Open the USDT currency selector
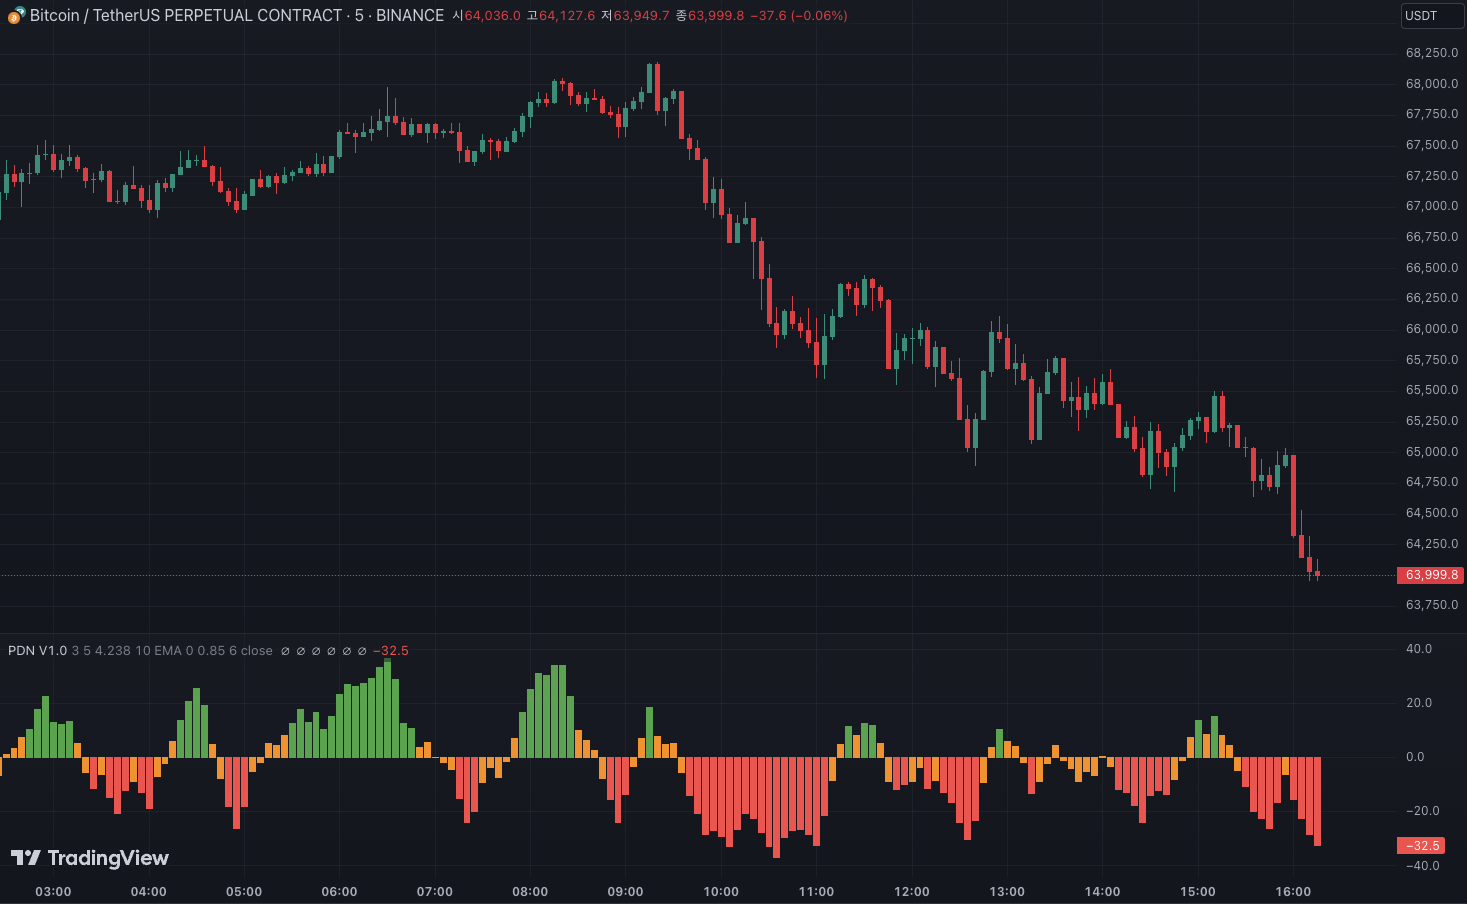This screenshot has width=1467, height=904. (x=1432, y=16)
